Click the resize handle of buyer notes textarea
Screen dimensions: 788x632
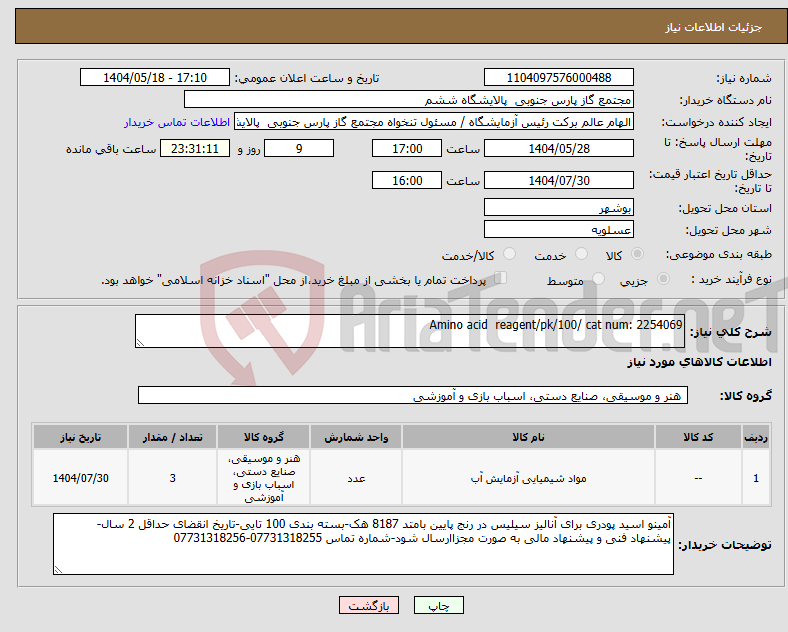(x=58, y=570)
